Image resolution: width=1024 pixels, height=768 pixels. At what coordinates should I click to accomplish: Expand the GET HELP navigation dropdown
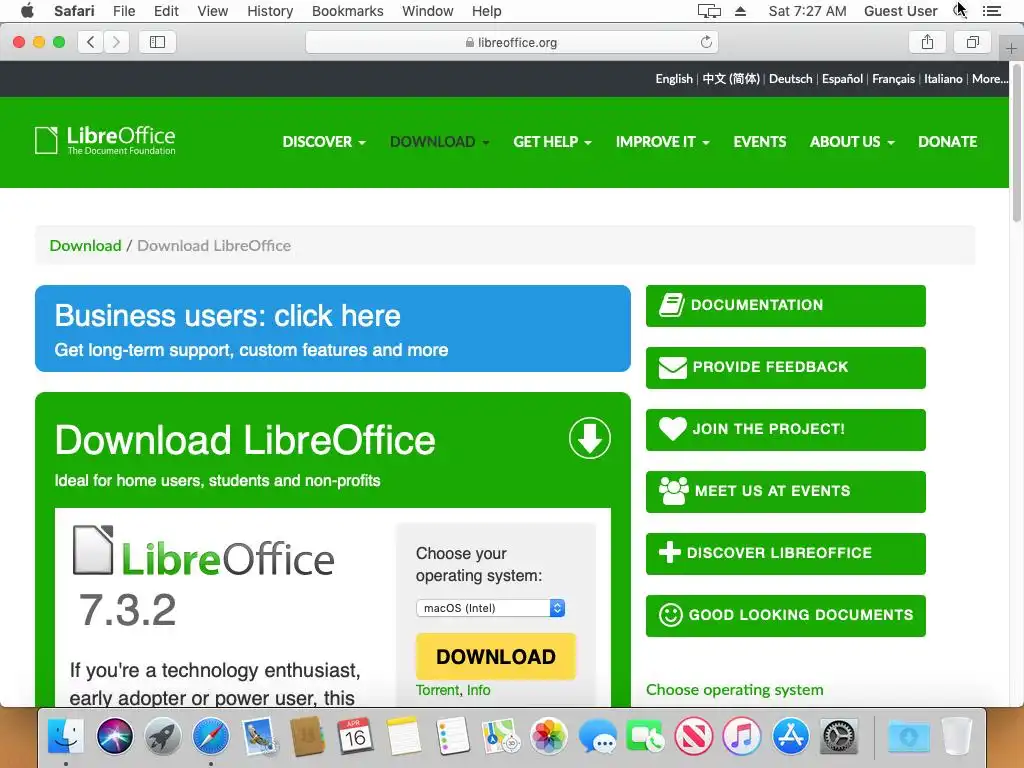(x=552, y=142)
